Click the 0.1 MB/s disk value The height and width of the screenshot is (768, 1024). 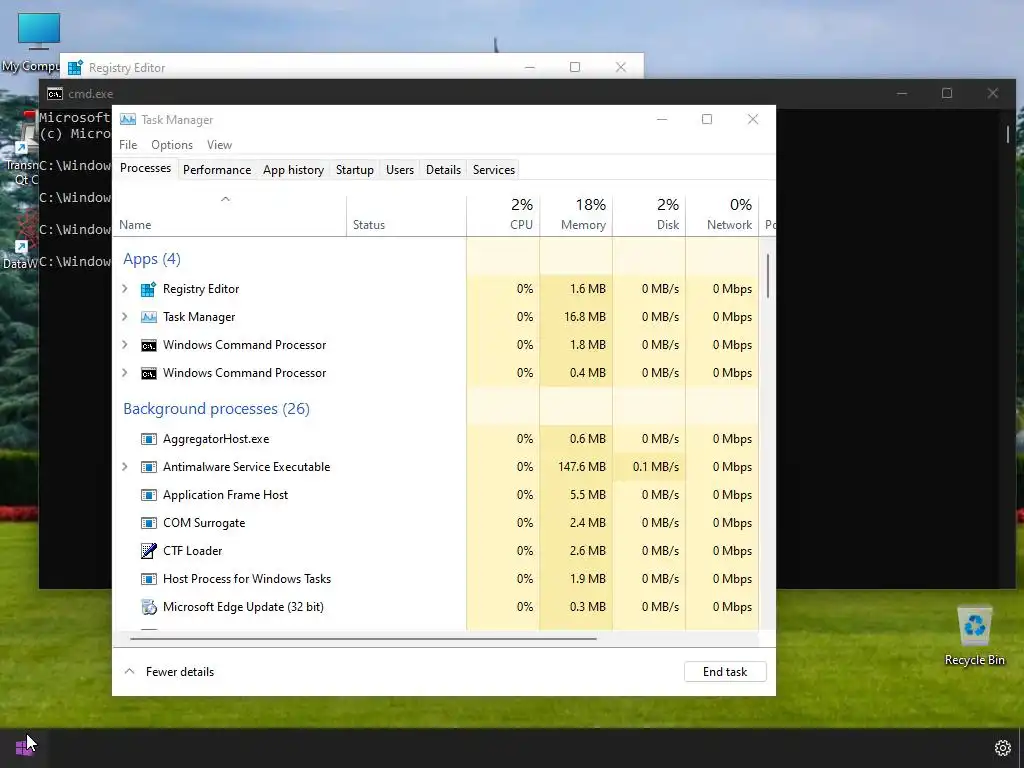(x=656, y=467)
